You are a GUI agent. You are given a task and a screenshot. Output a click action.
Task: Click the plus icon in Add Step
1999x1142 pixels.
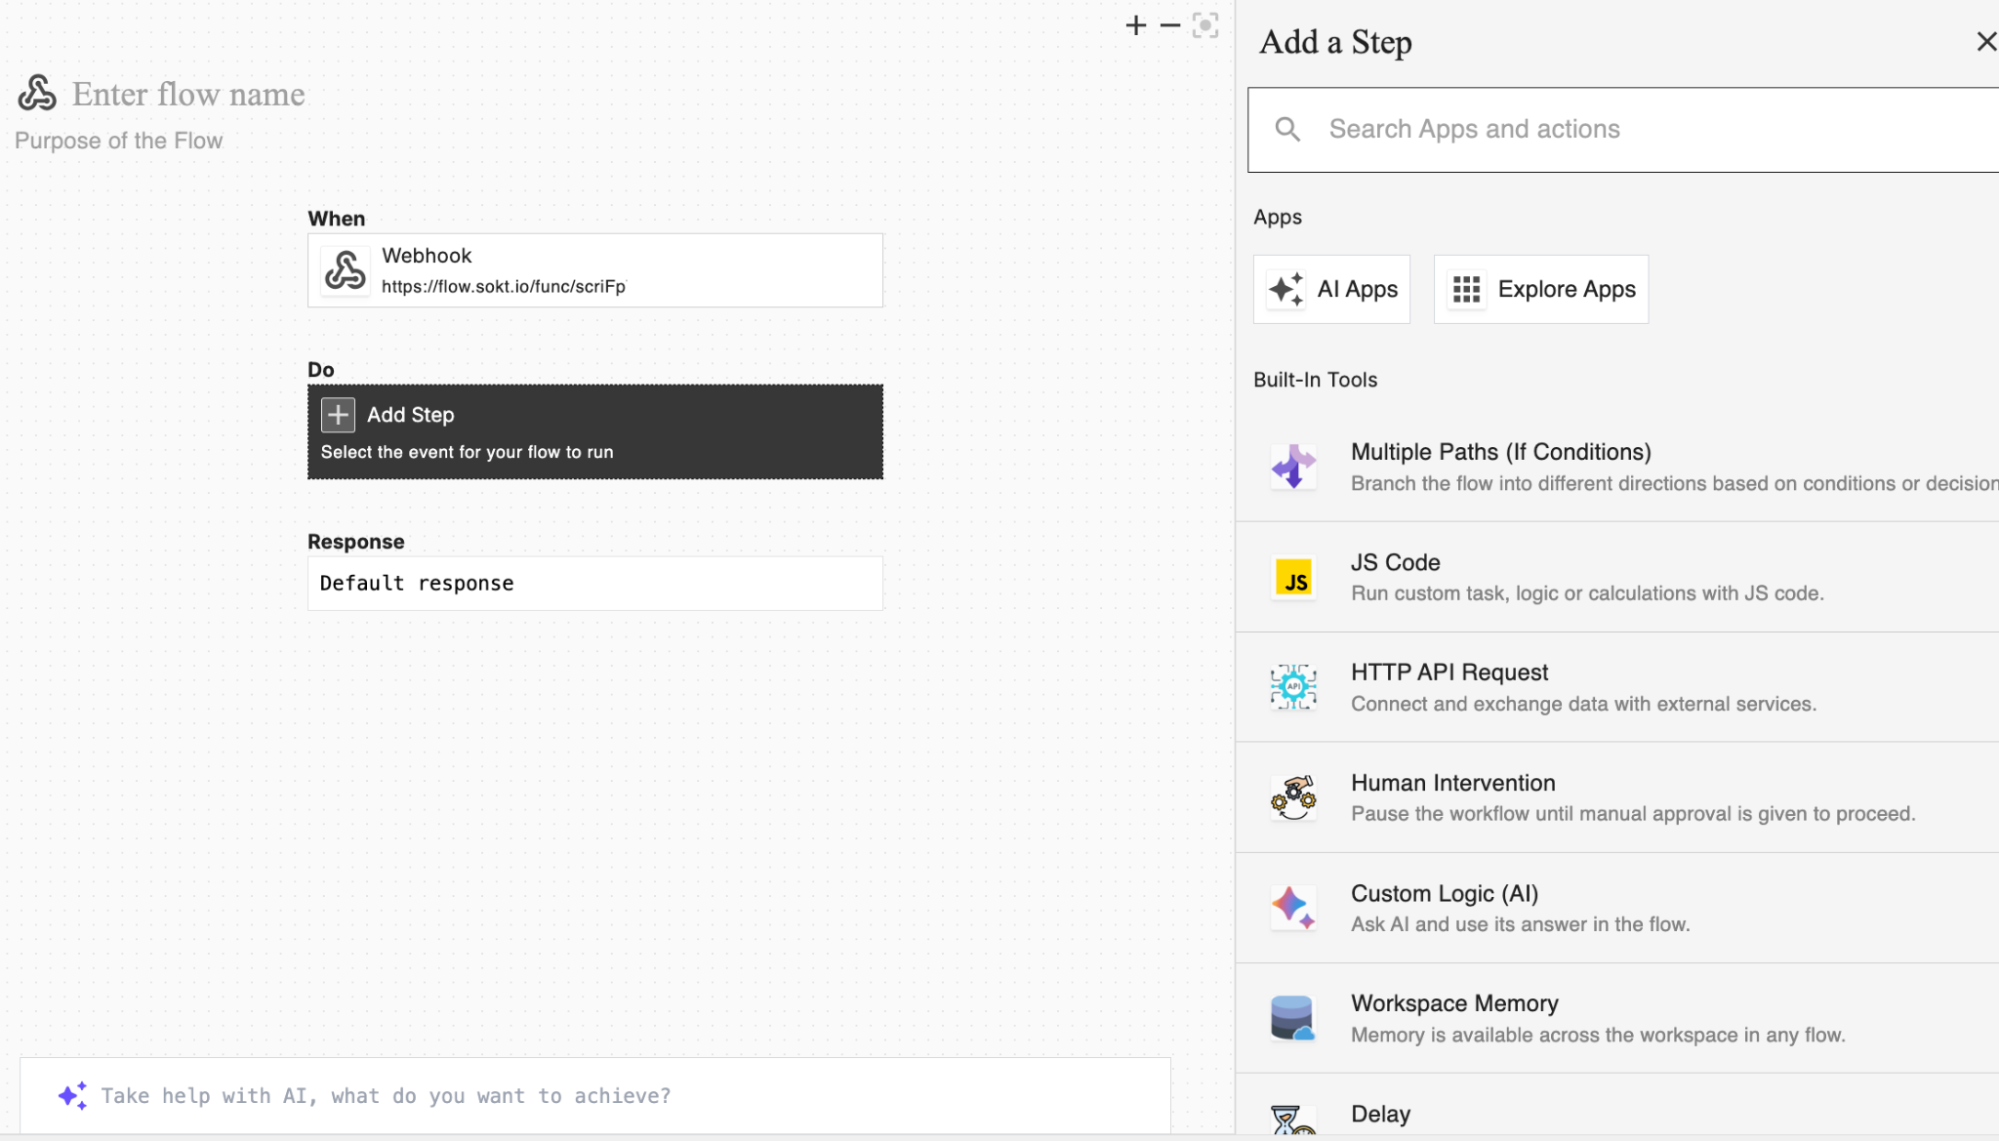(338, 414)
